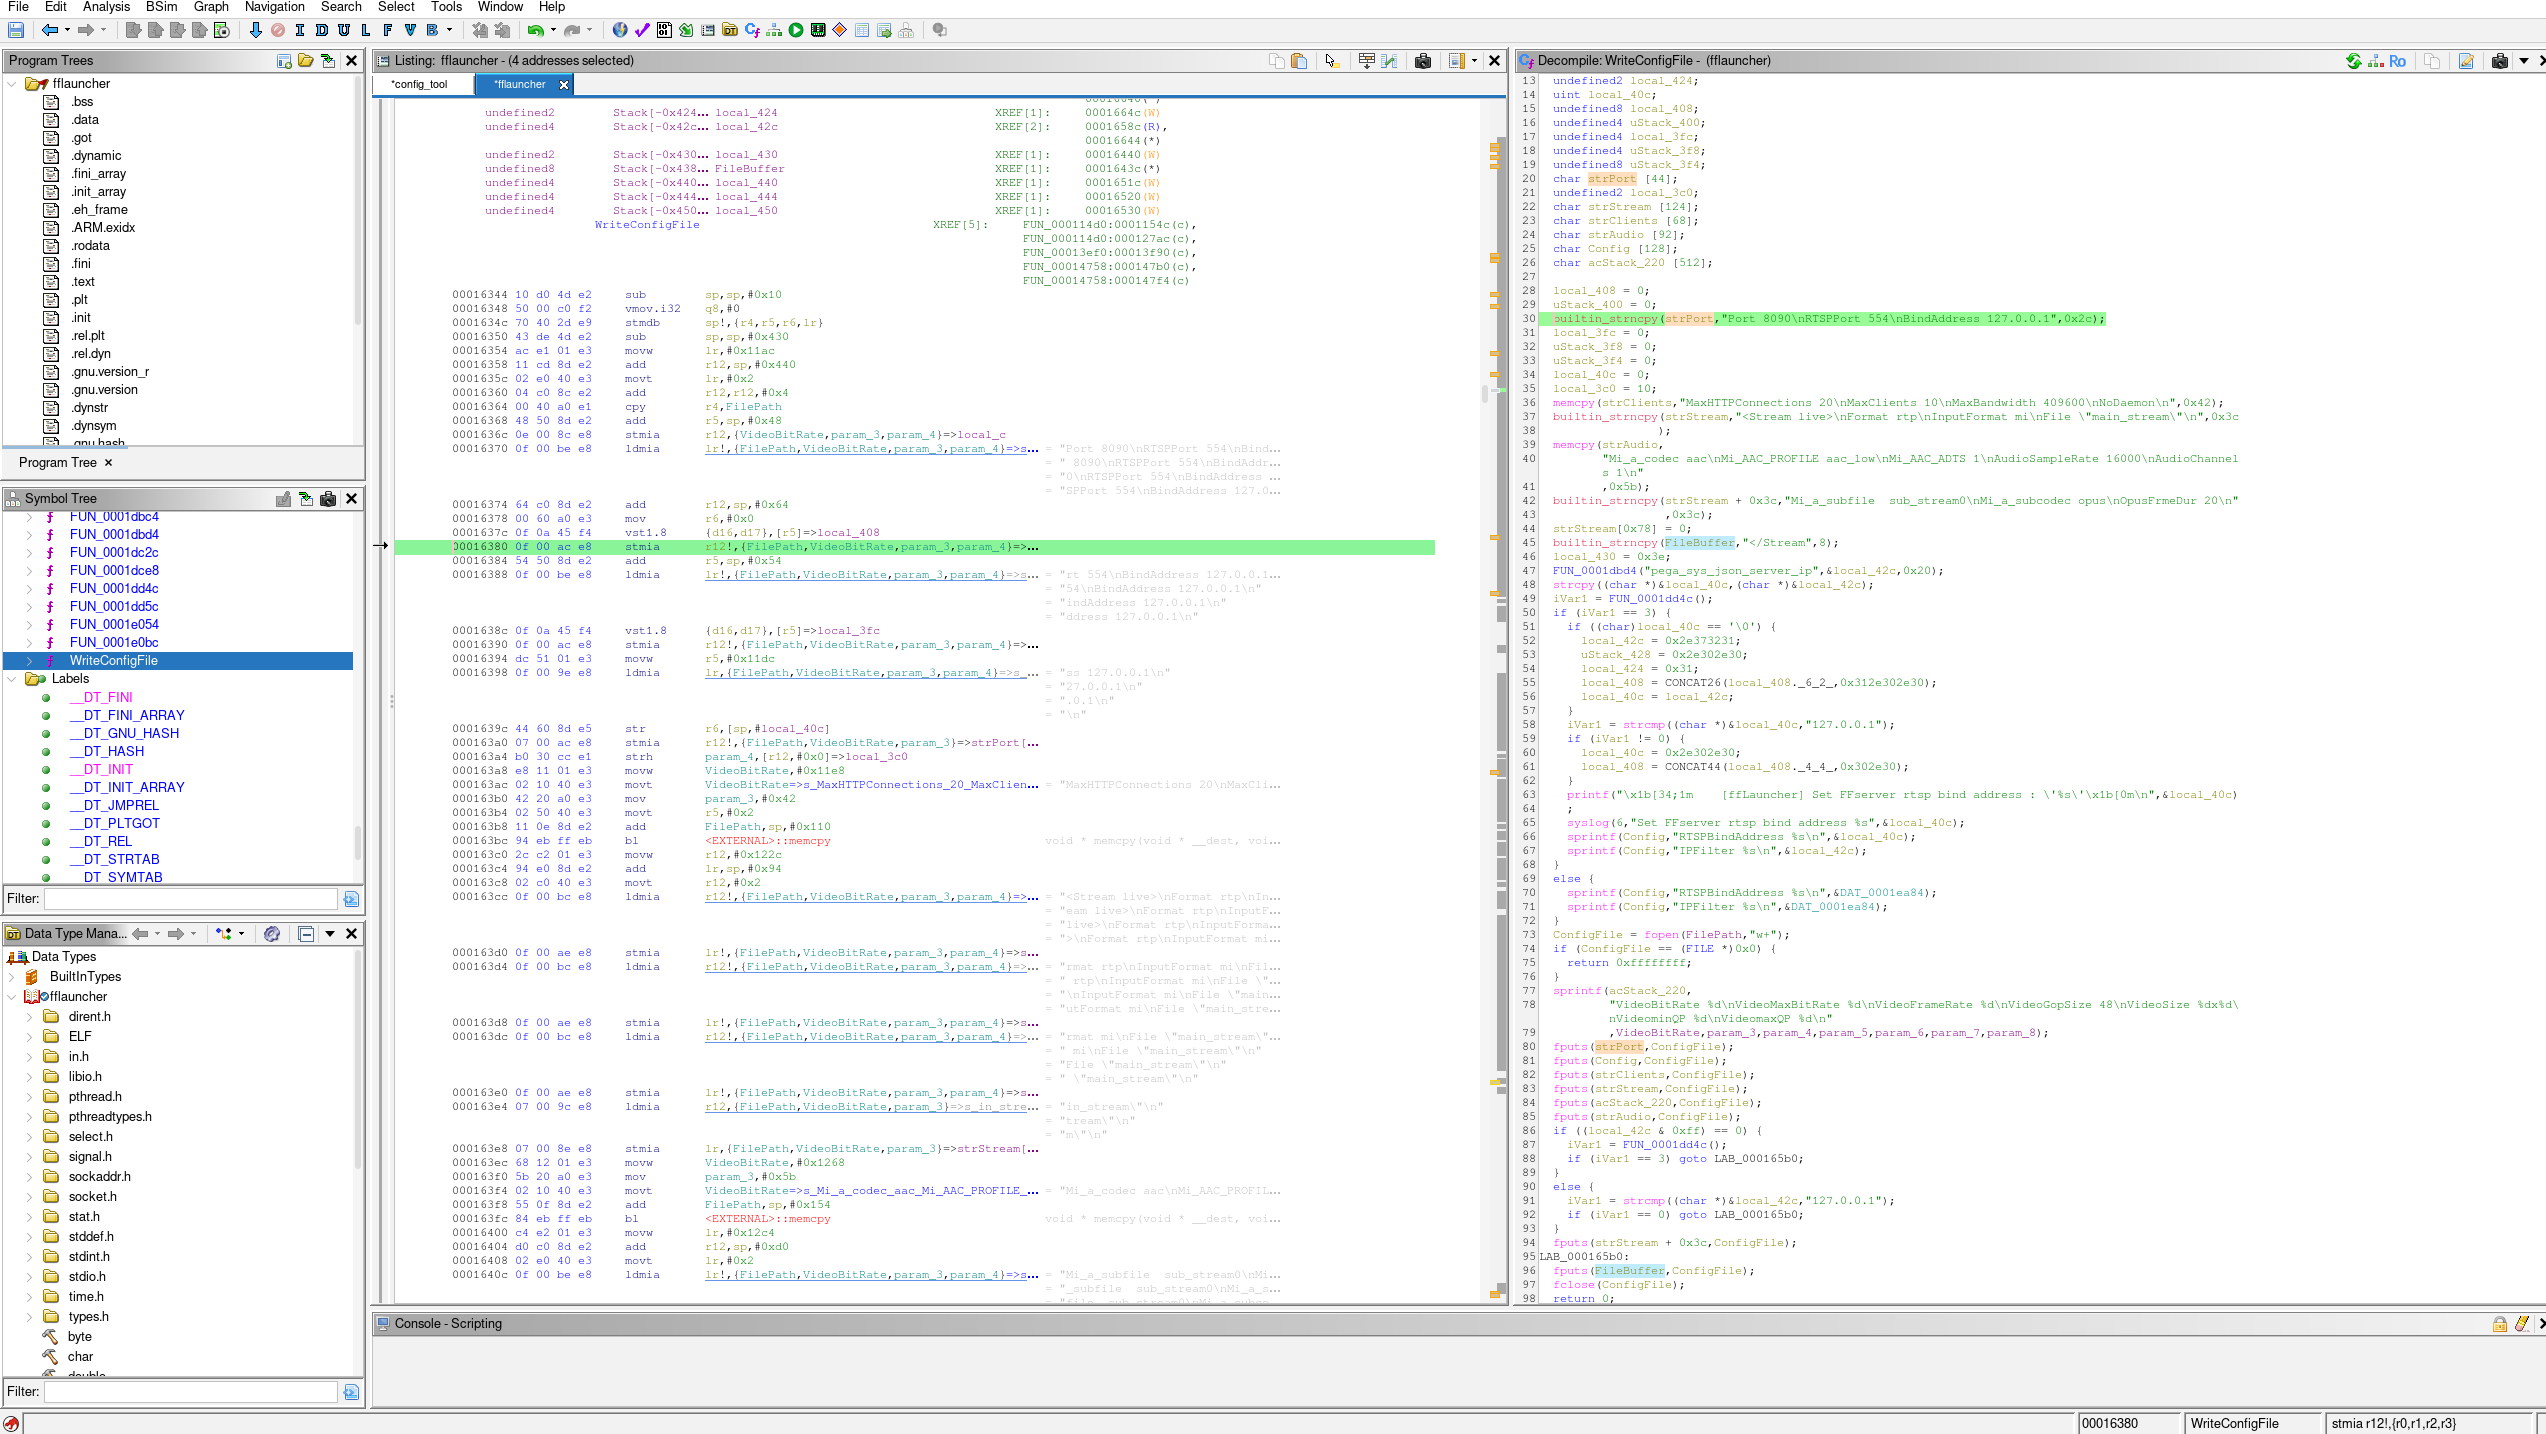The image size is (2546, 1434).
Task: Collapse the Labels folder in Symbol Tree
Action: tap(12, 679)
